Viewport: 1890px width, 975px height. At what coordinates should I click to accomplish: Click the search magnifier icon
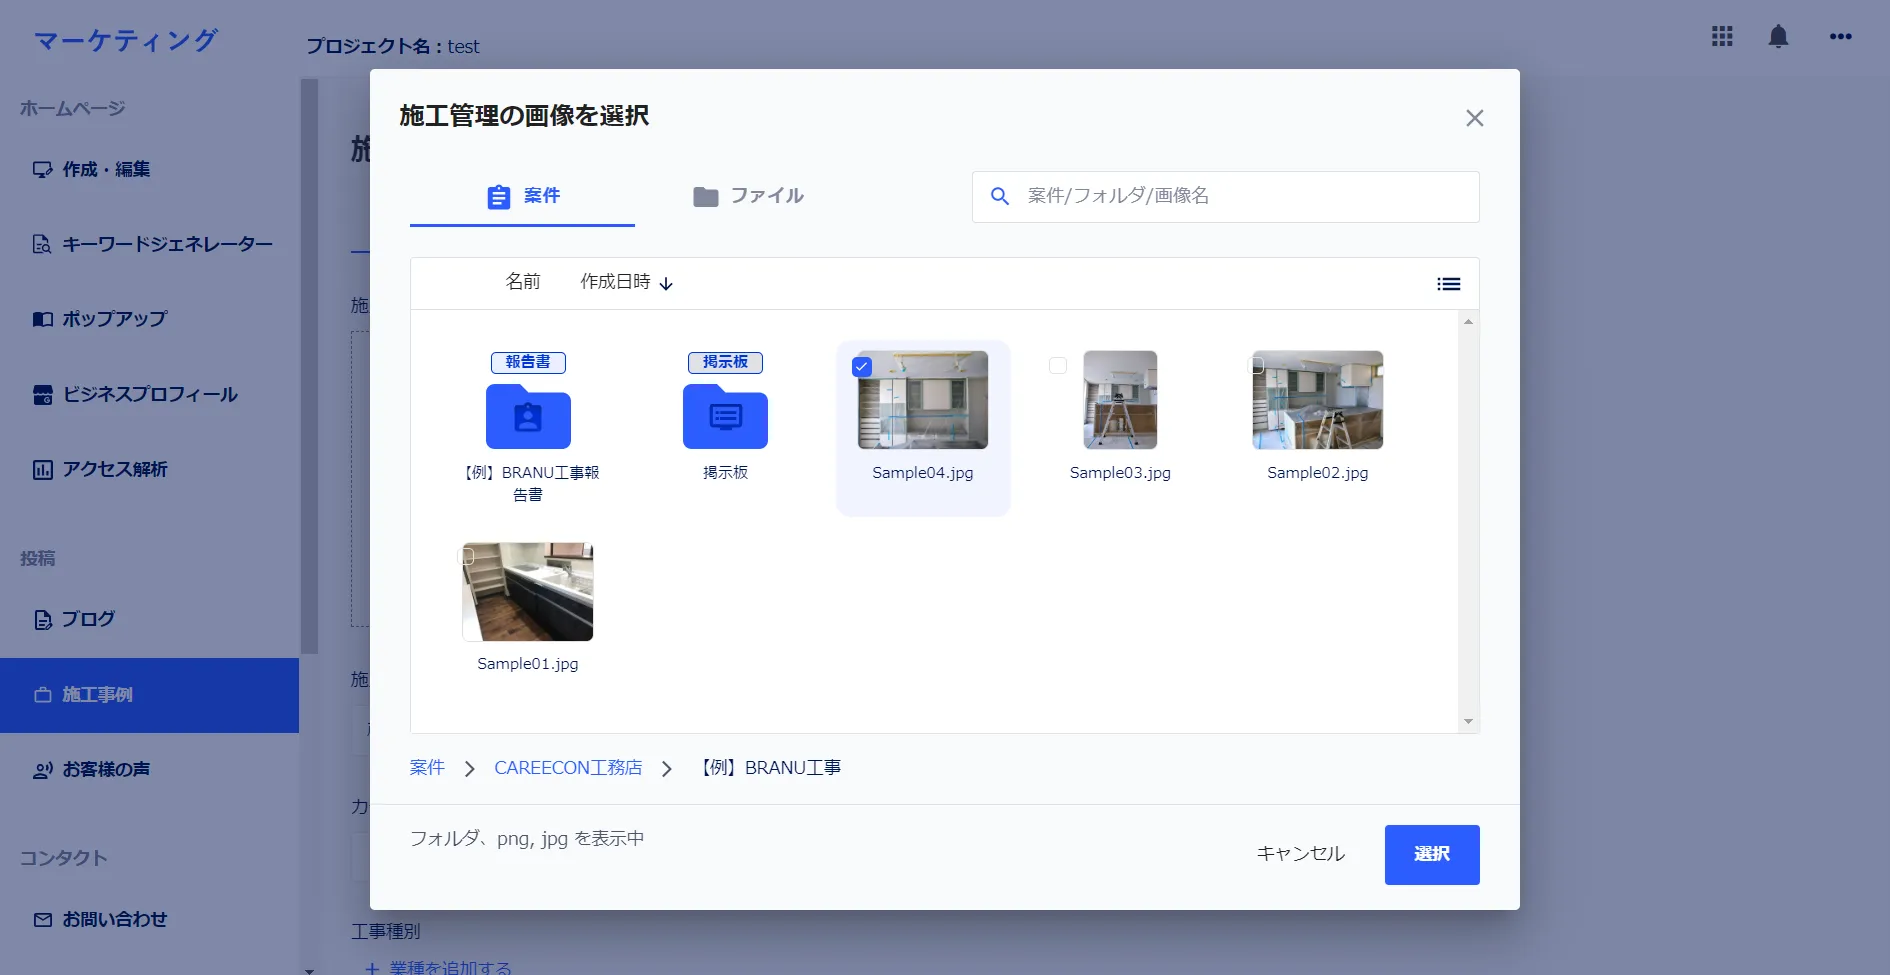coord(999,197)
